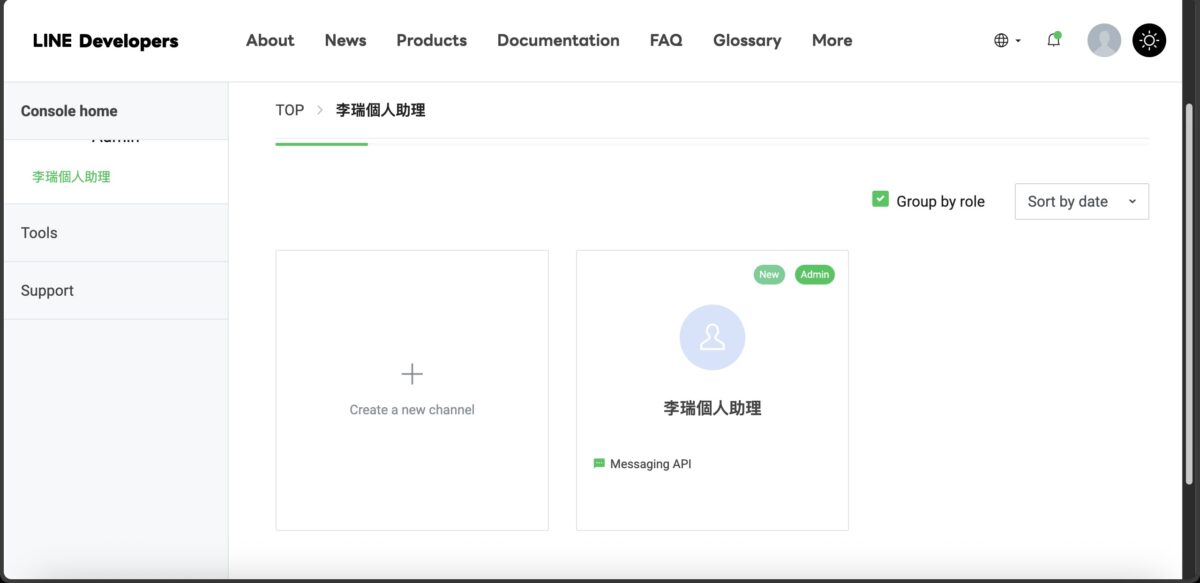Toggle the dark mode sun icon
This screenshot has height=583, width=1200.
pos(1149,40)
